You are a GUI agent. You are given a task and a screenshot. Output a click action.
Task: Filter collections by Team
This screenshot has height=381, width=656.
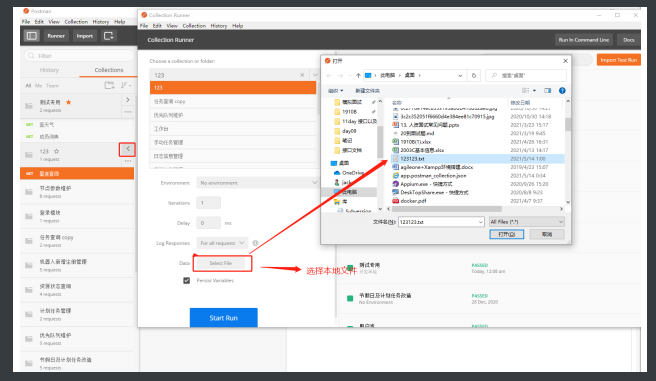tap(52, 85)
